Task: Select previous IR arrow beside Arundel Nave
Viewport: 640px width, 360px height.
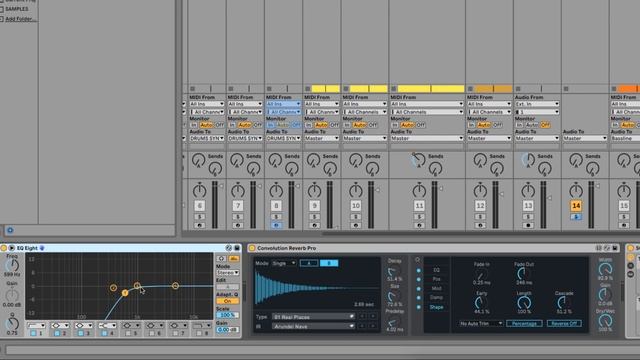Action: click(x=362, y=327)
